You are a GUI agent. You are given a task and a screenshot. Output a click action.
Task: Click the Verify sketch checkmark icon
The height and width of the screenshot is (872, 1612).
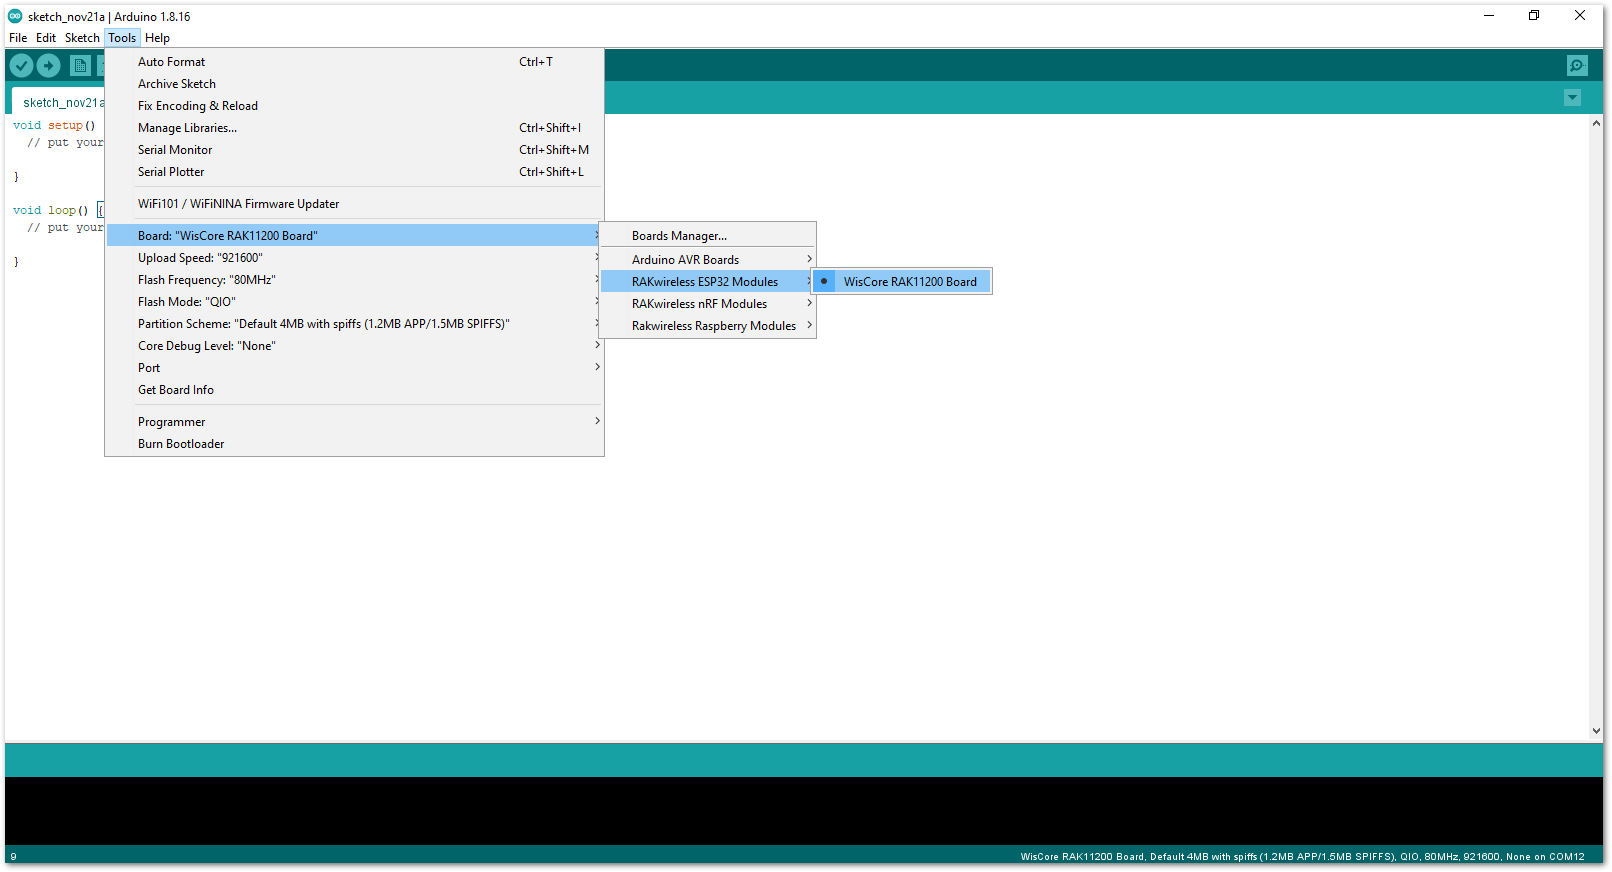(x=21, y=66)
